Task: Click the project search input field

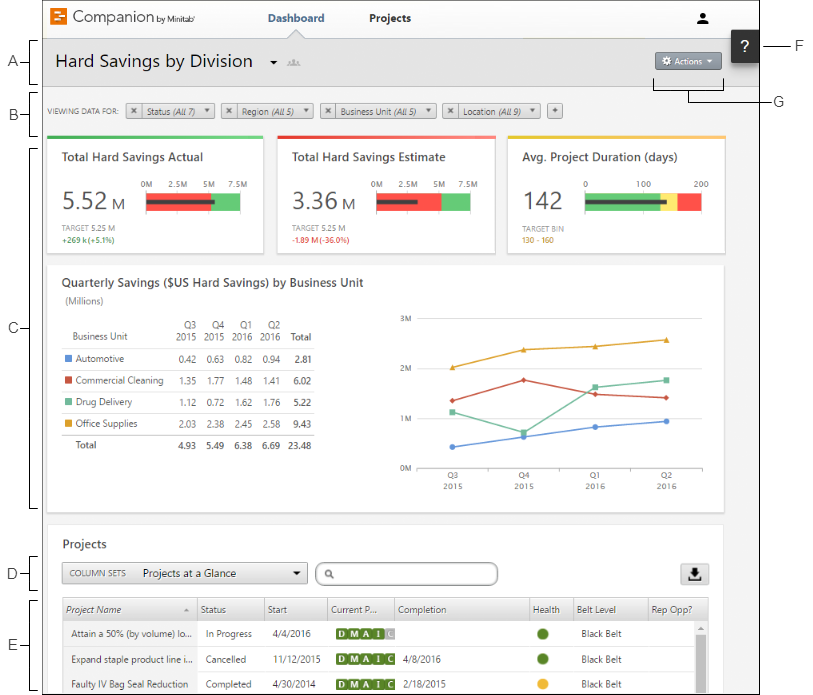Action: coord(410,574)
